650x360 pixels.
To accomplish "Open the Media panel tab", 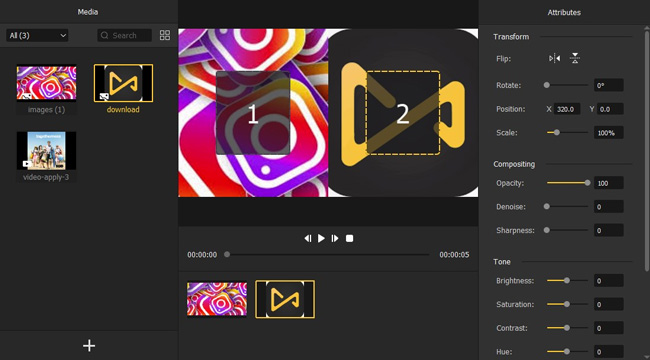I will (88, 12).
